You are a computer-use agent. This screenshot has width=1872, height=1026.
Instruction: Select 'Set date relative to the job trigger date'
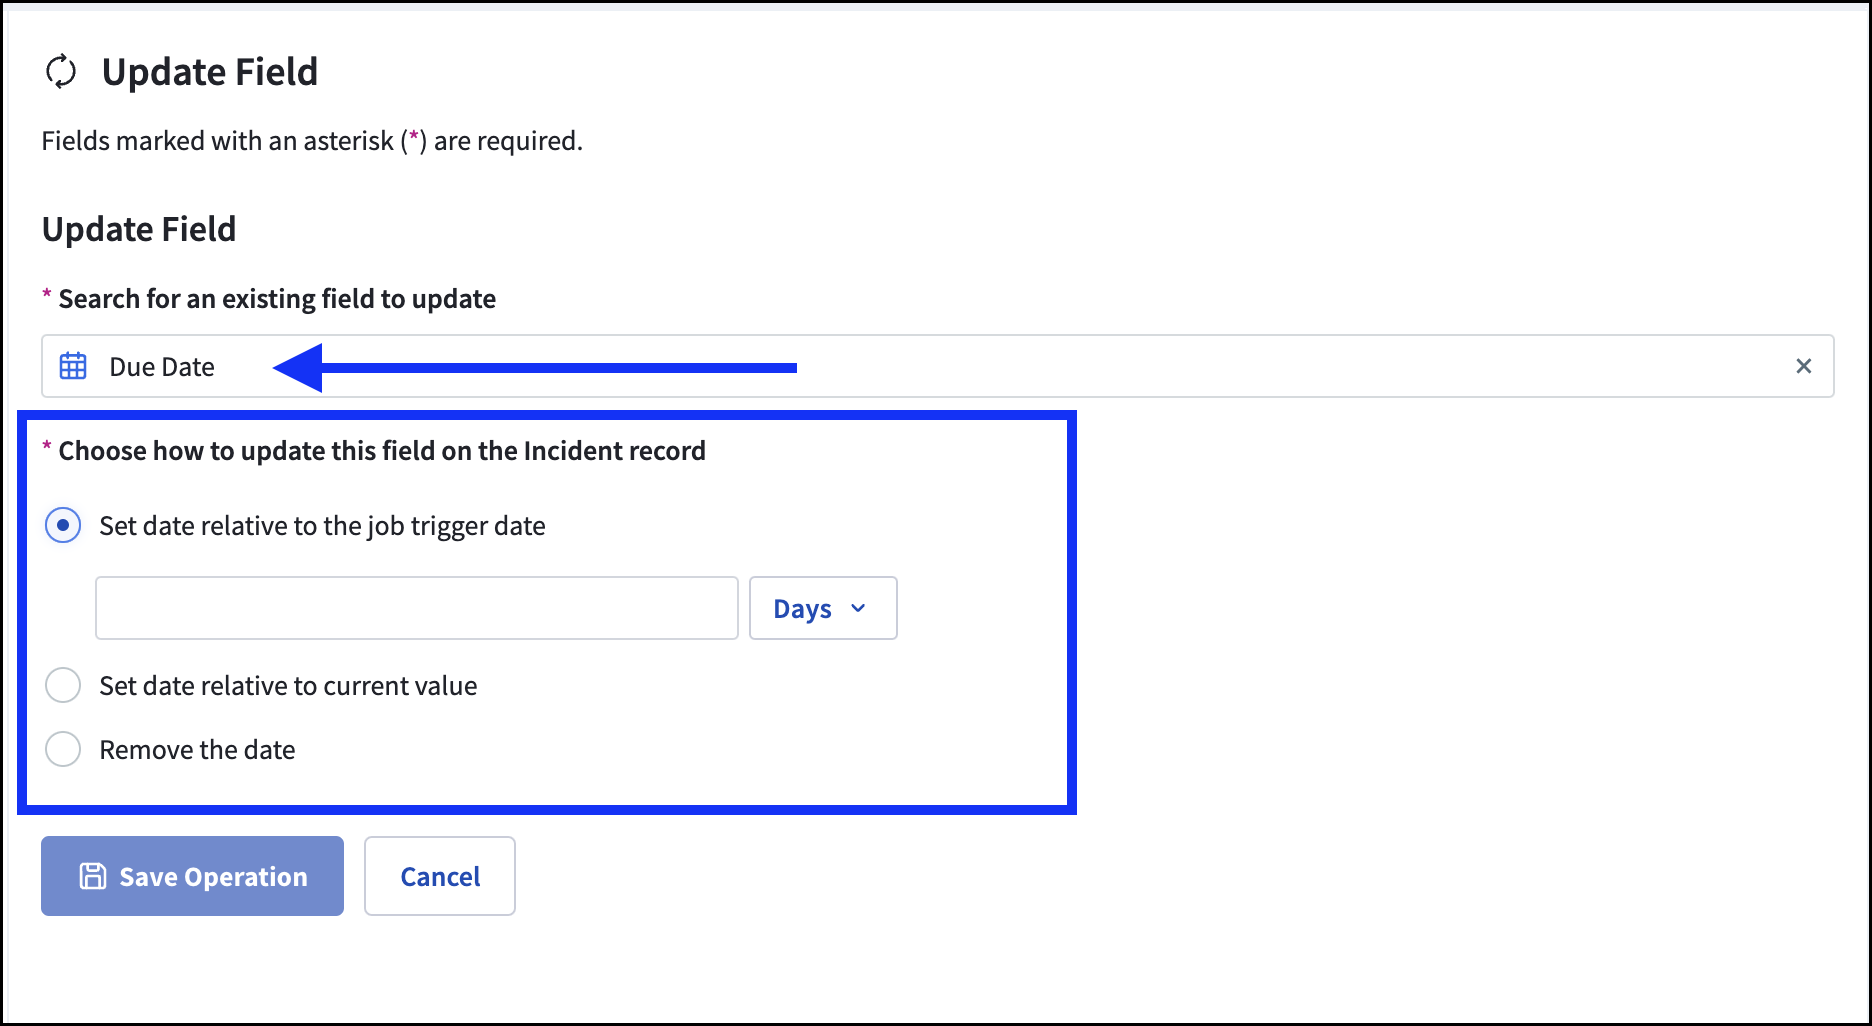tap(63, 525)
